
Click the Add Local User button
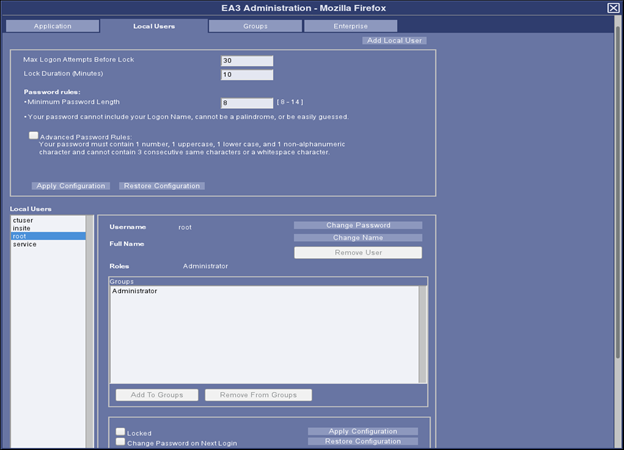394,41
